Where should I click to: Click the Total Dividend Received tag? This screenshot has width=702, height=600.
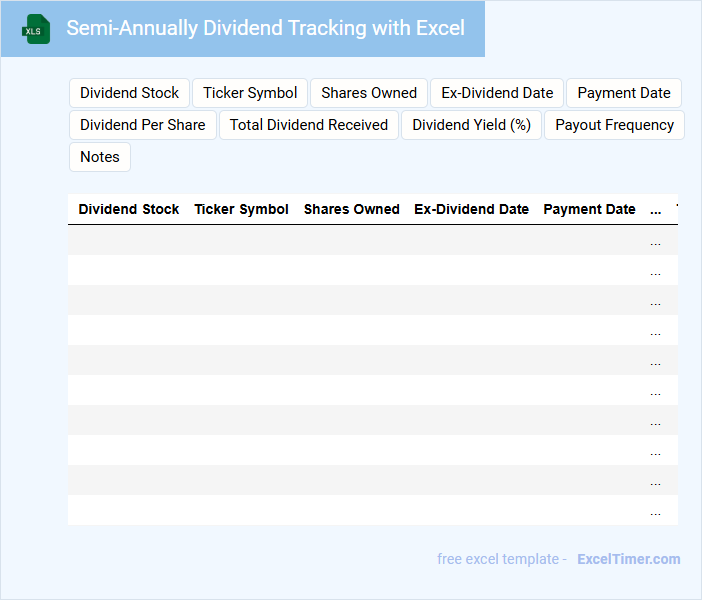(x=309, y=125)
